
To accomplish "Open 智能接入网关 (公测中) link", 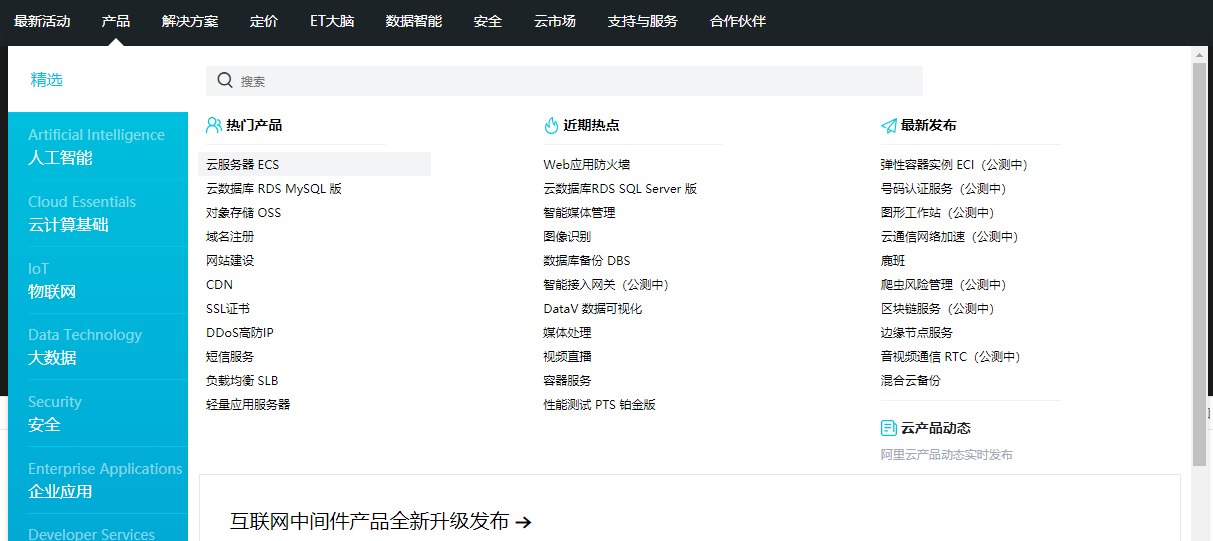I will [x=609, y=284].
